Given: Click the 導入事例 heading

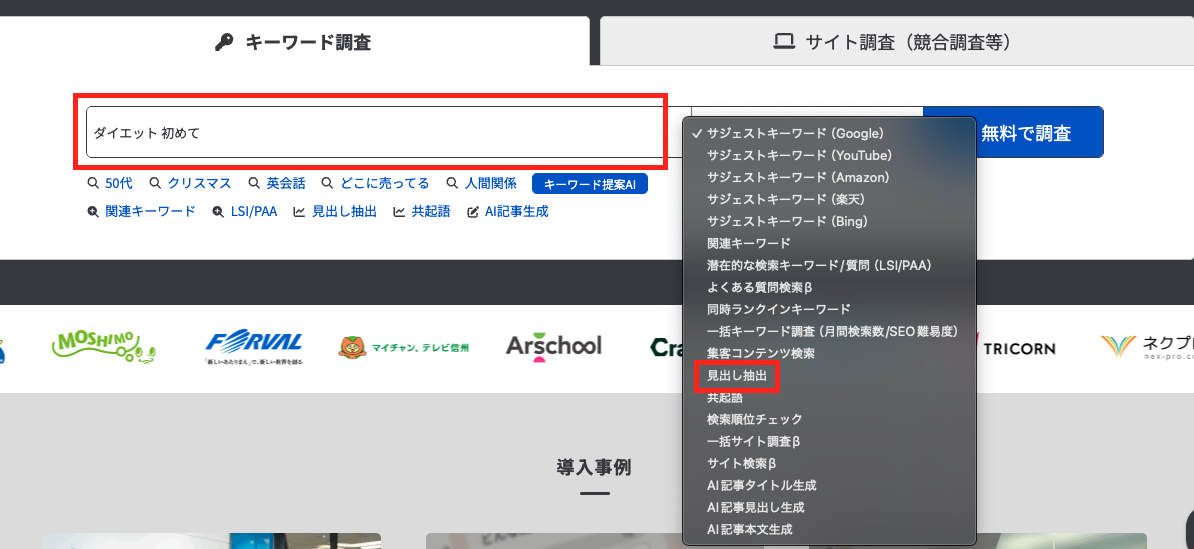Looking at the screenshot, I should click(x=594, y=467).
